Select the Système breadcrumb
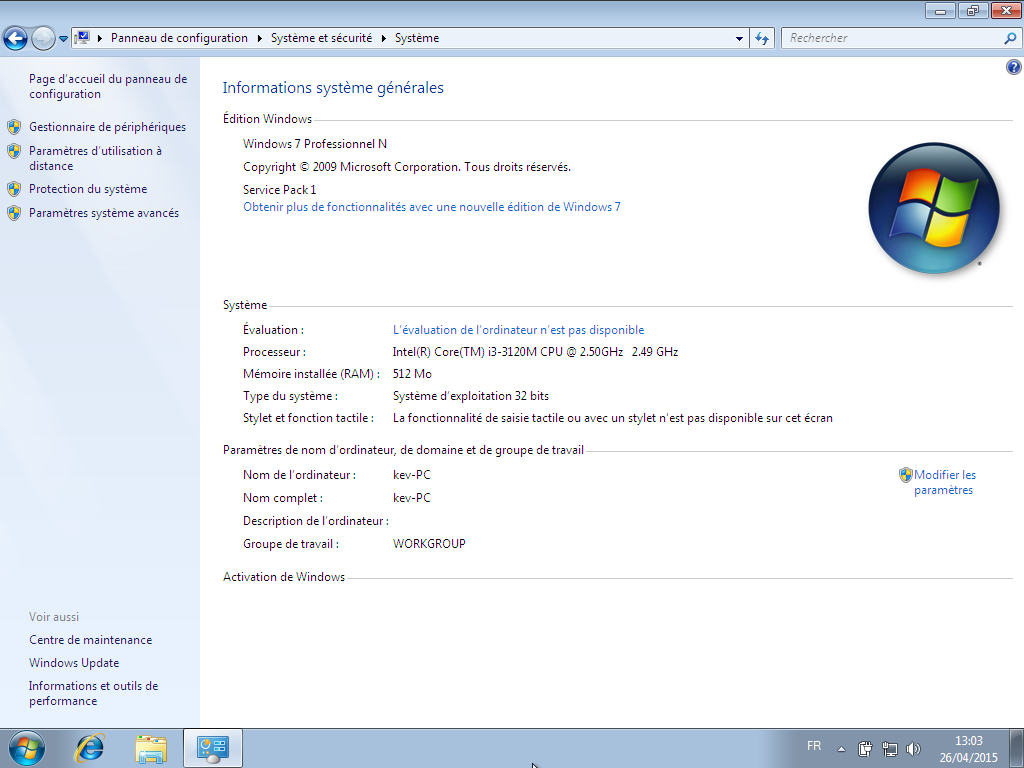The image size is (1024, 768). pos(417,38)
